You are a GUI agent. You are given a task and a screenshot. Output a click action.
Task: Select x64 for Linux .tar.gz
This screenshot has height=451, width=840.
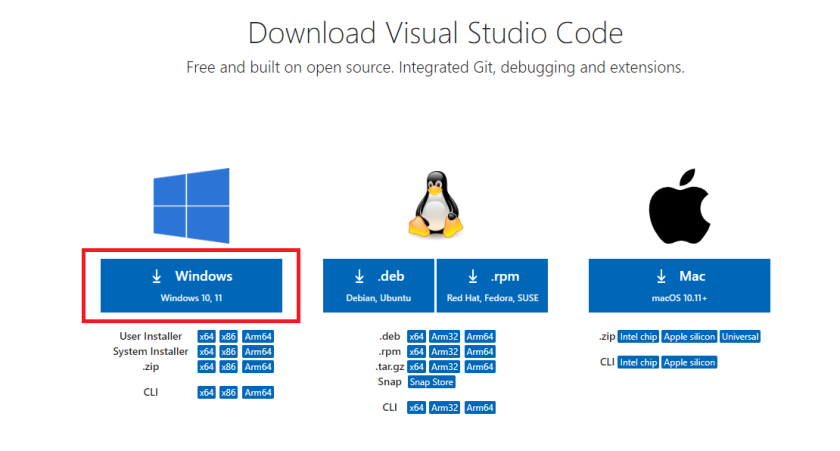click(x=417, y=367)
